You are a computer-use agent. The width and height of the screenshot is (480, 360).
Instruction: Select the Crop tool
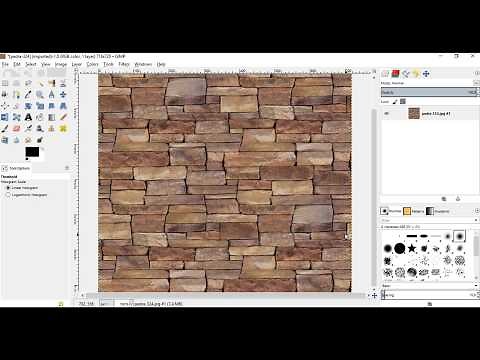pos(16,106)
